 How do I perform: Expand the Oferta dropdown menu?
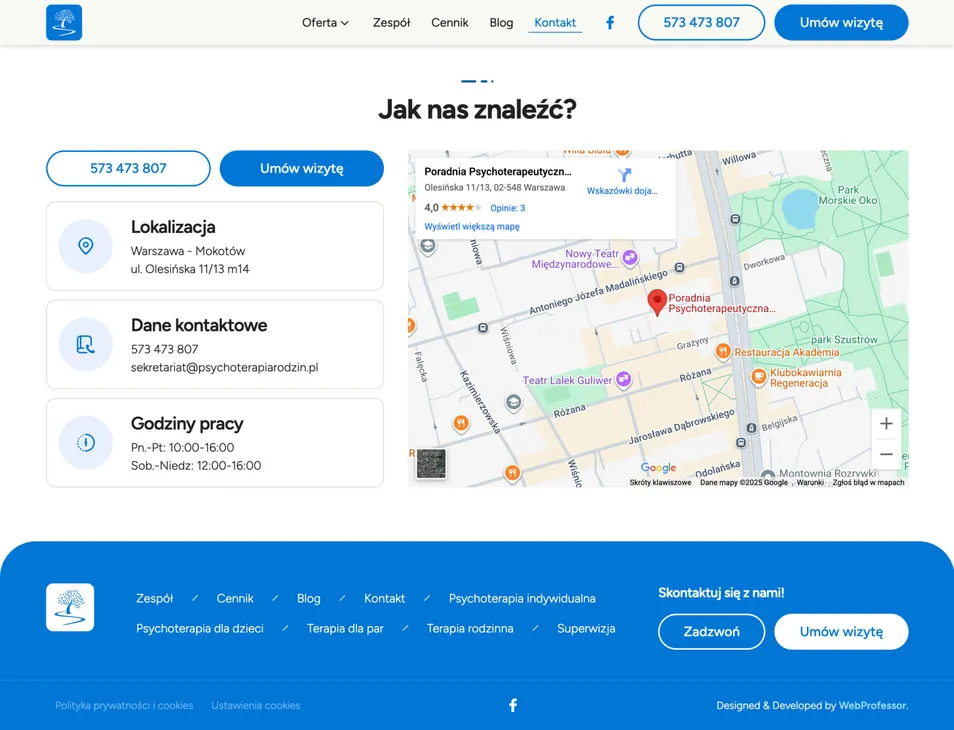325,22
